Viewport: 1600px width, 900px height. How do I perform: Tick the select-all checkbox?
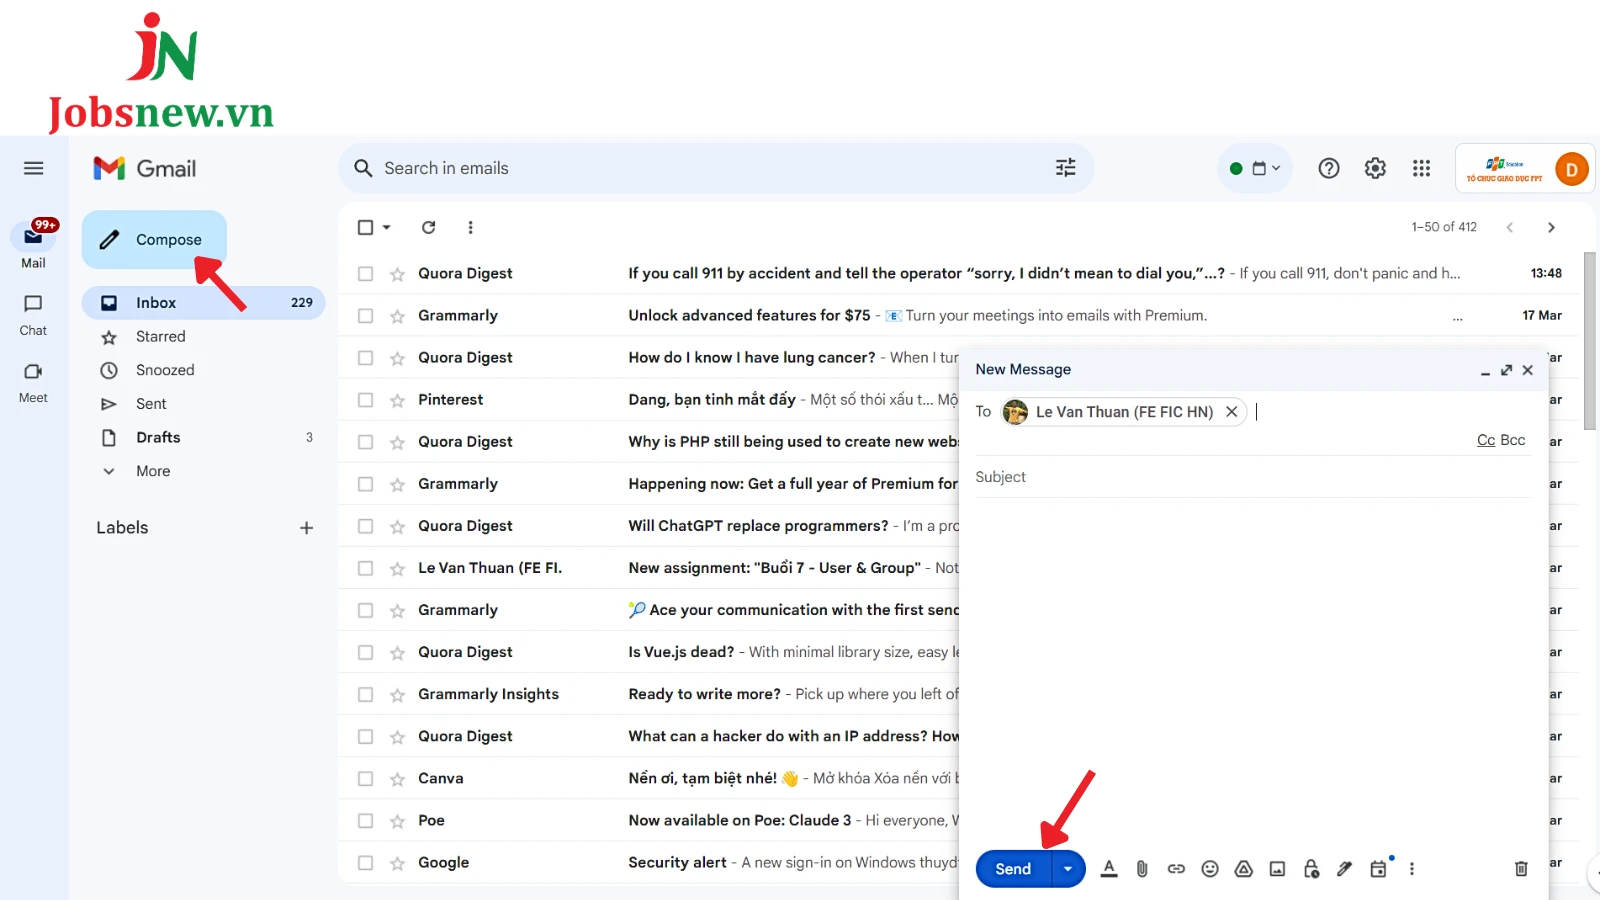coord(366,228)
